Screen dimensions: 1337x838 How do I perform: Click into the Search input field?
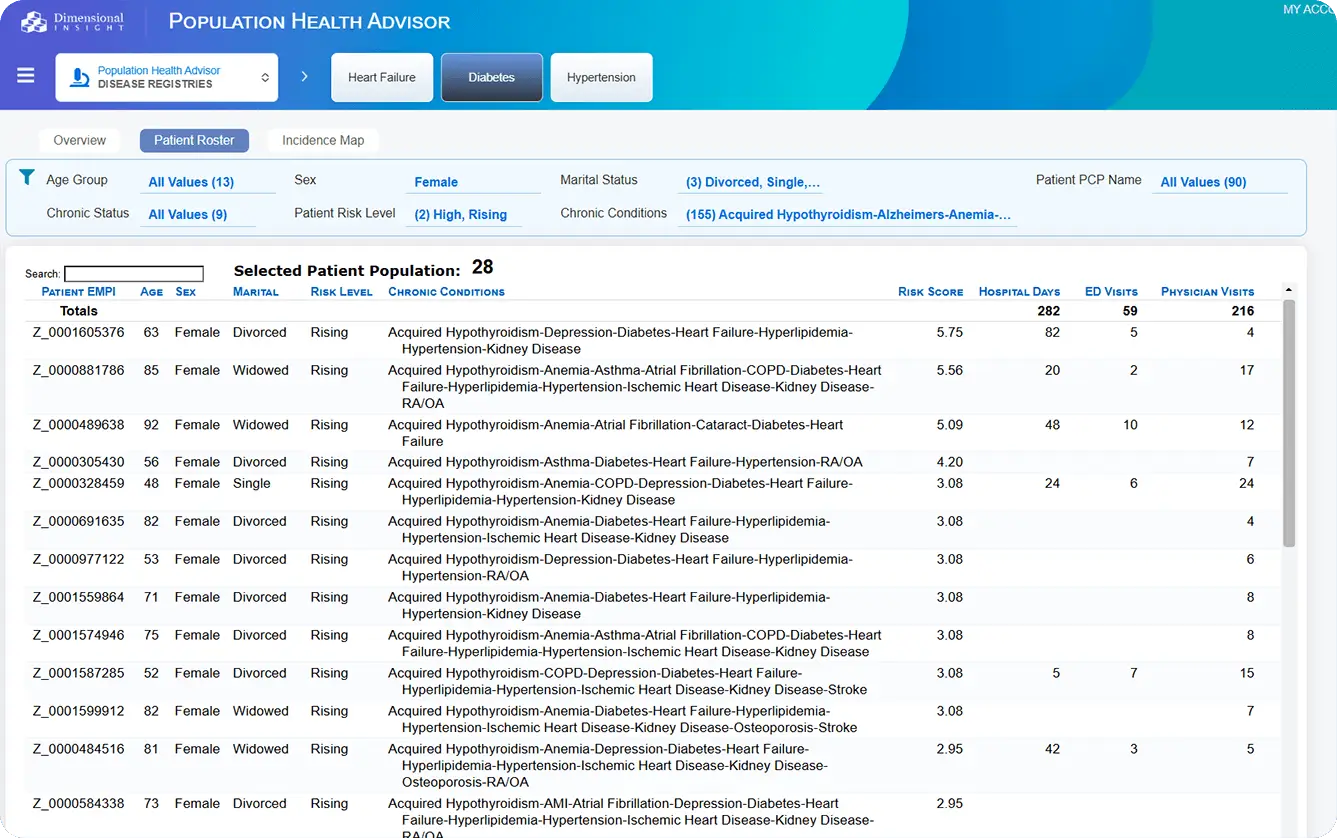(x=134, y=274)
